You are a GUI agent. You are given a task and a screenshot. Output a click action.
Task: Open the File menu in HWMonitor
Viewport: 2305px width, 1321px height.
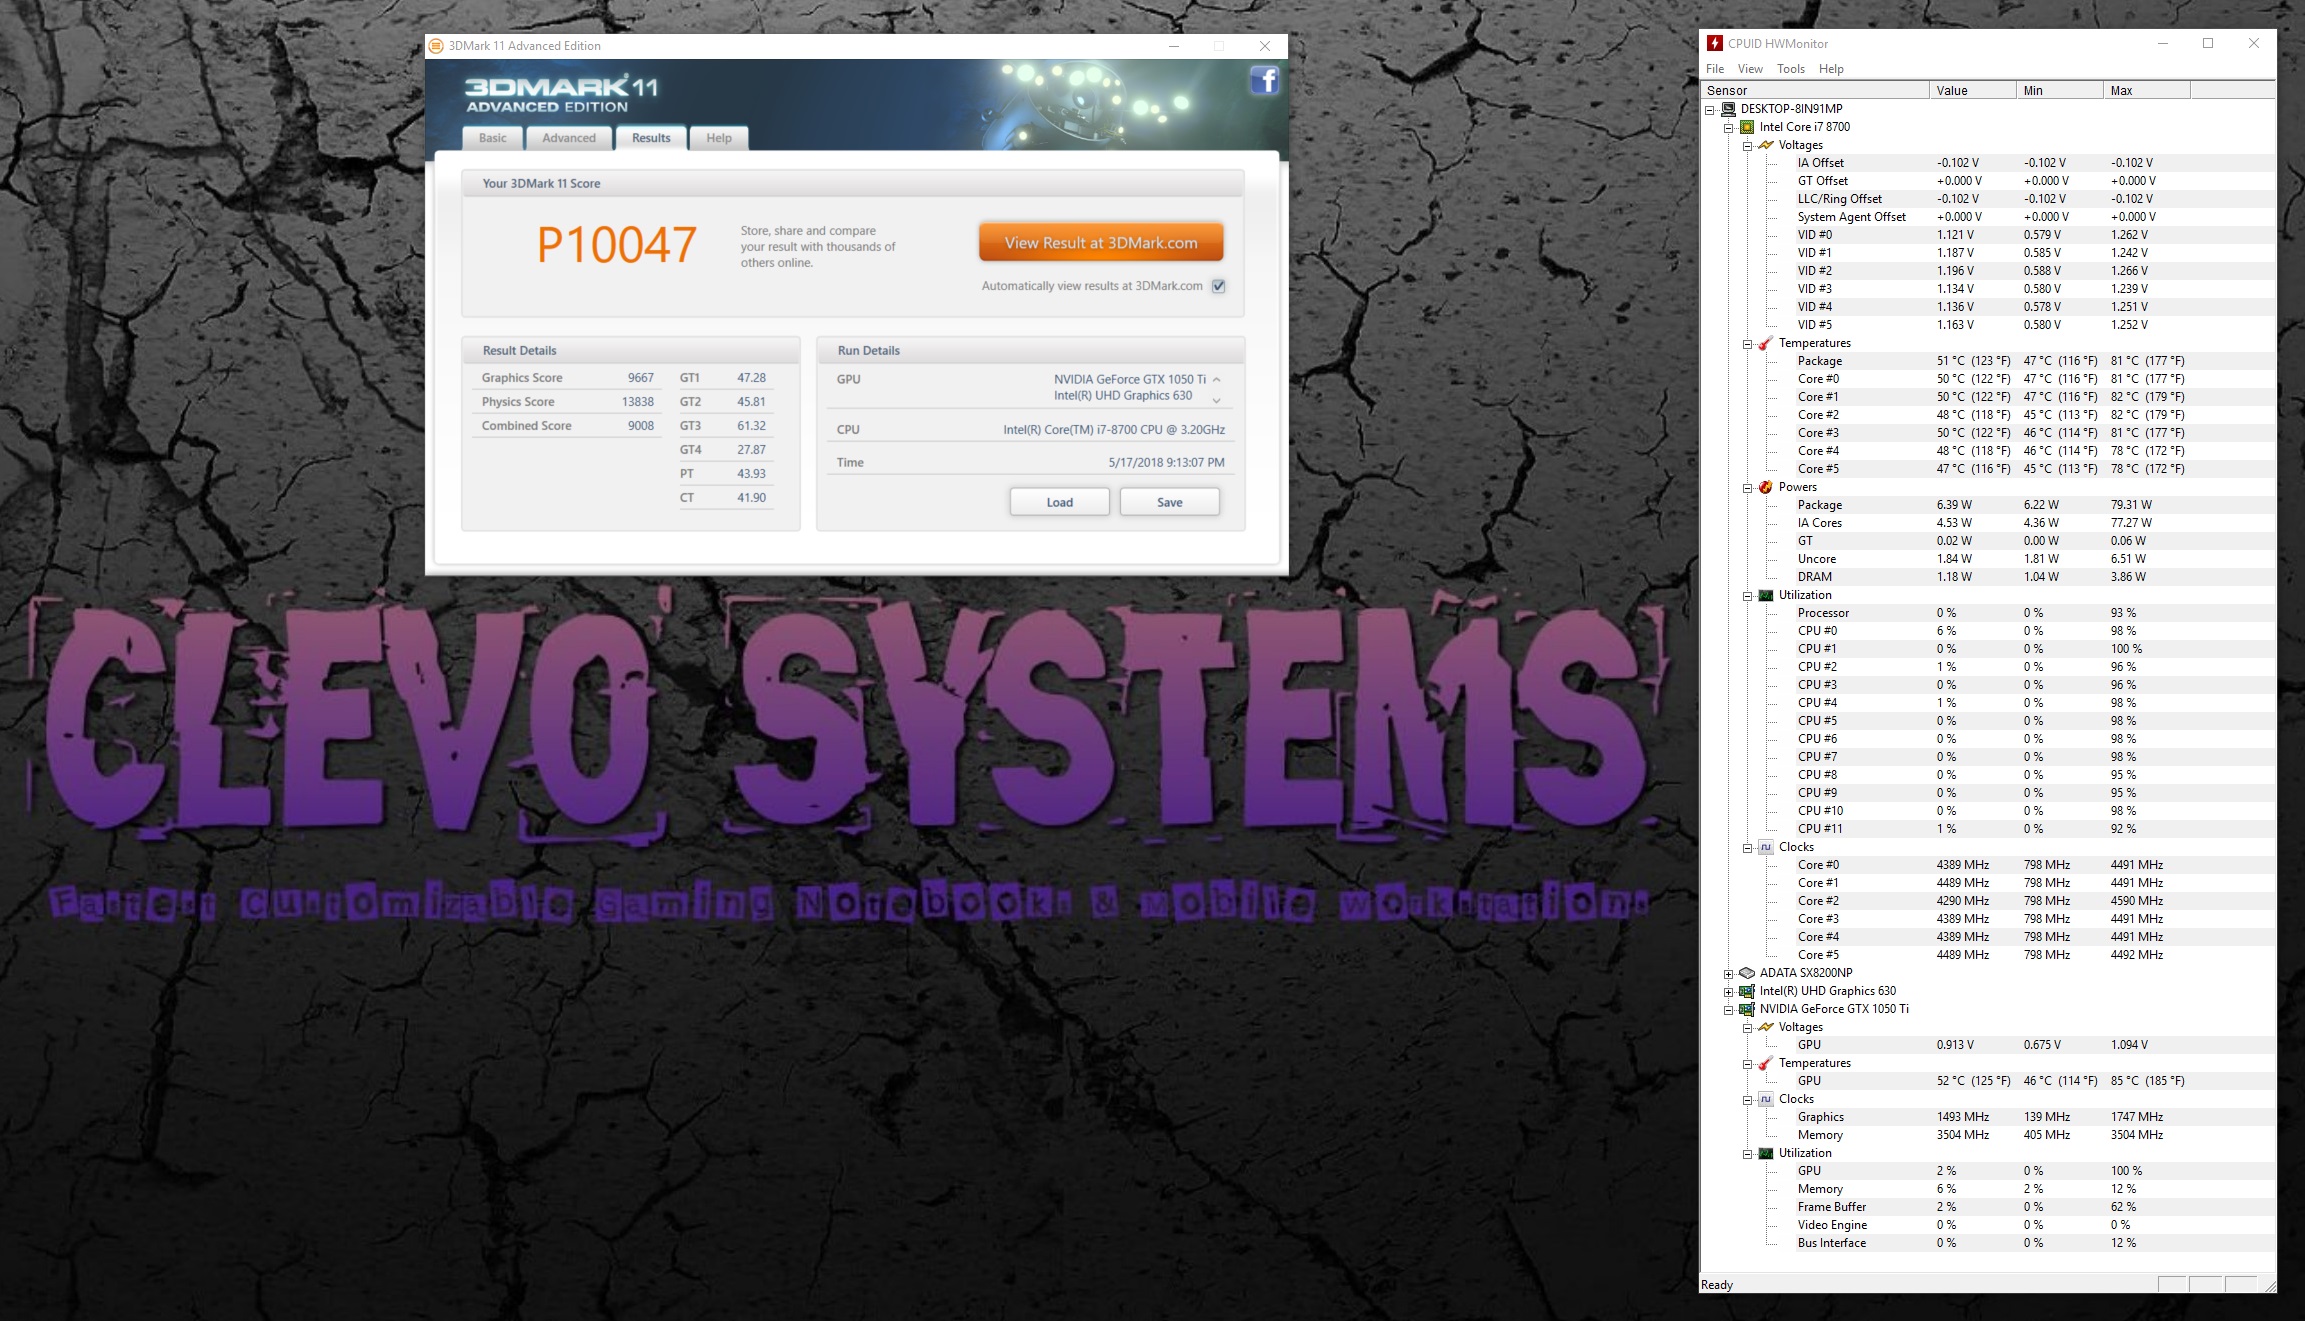[1715, 69]
